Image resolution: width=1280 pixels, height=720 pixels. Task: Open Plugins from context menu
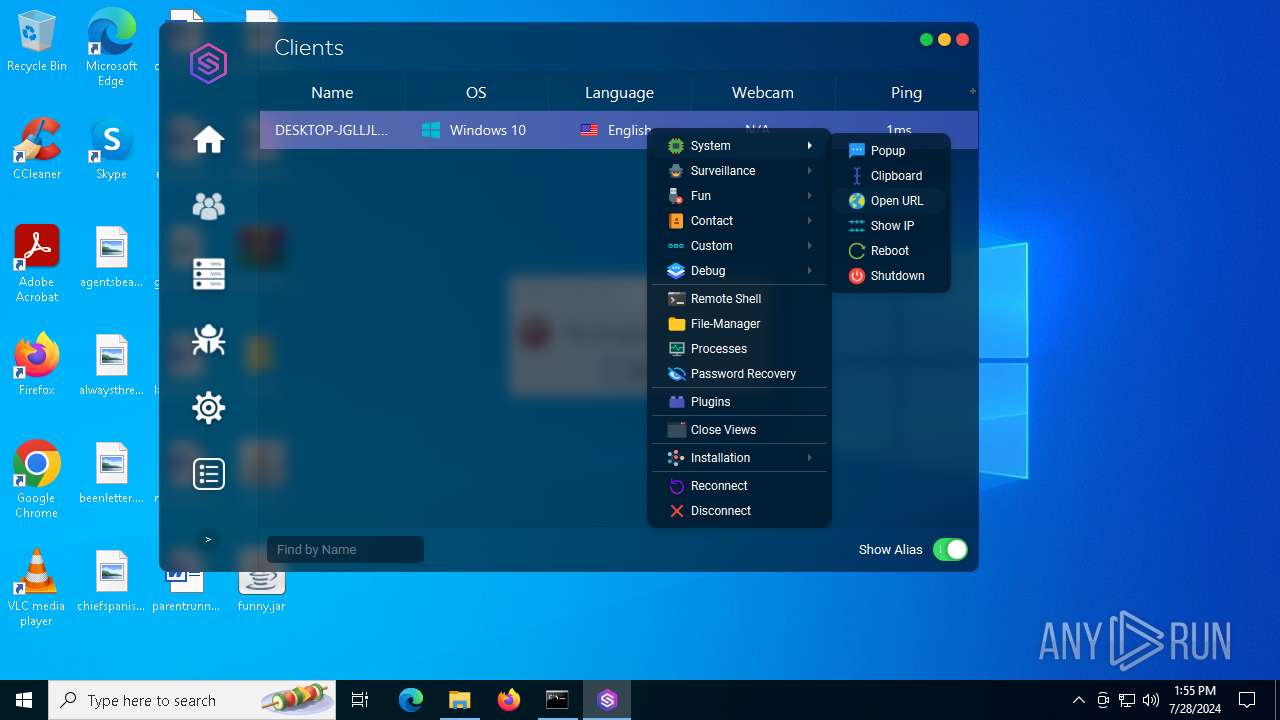tap(739, 402)
